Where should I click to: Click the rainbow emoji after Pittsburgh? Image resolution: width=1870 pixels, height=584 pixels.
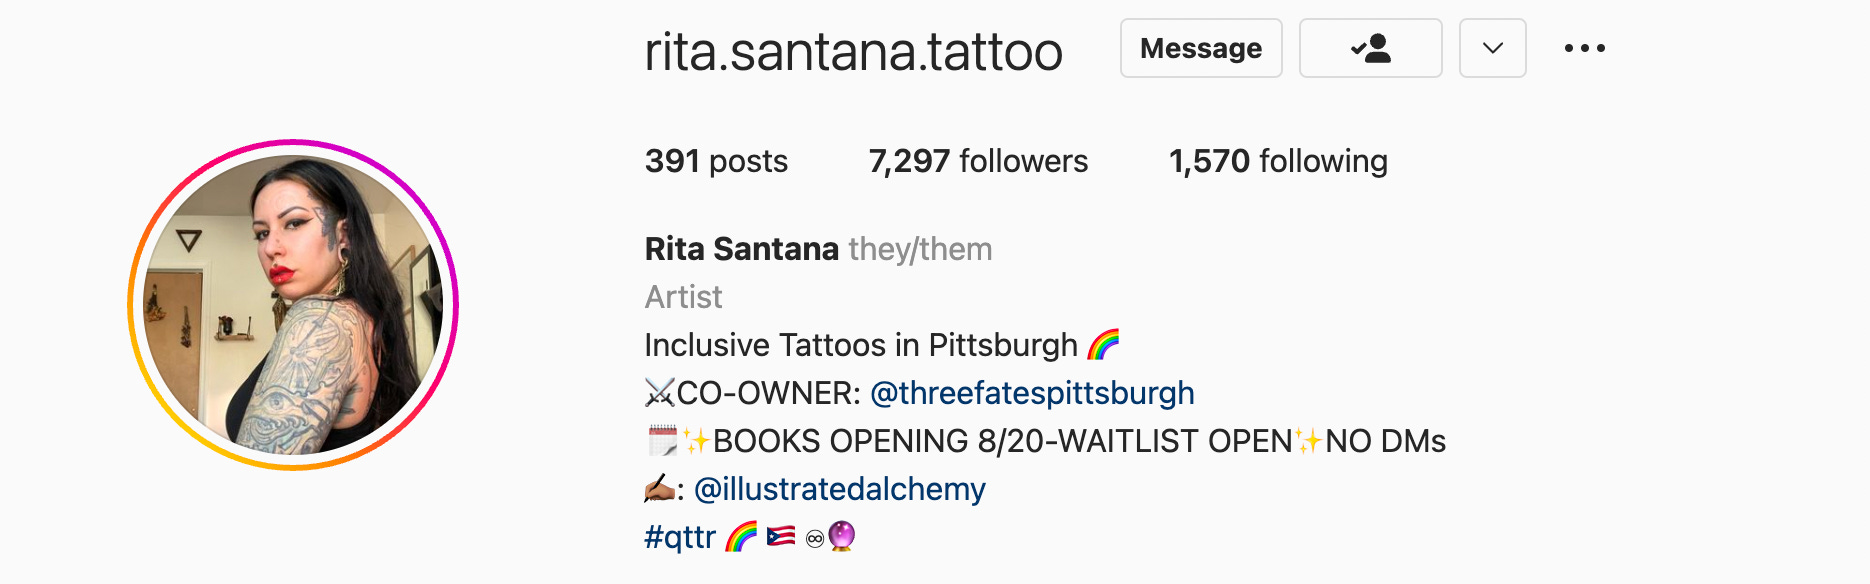coord(1103,345)
